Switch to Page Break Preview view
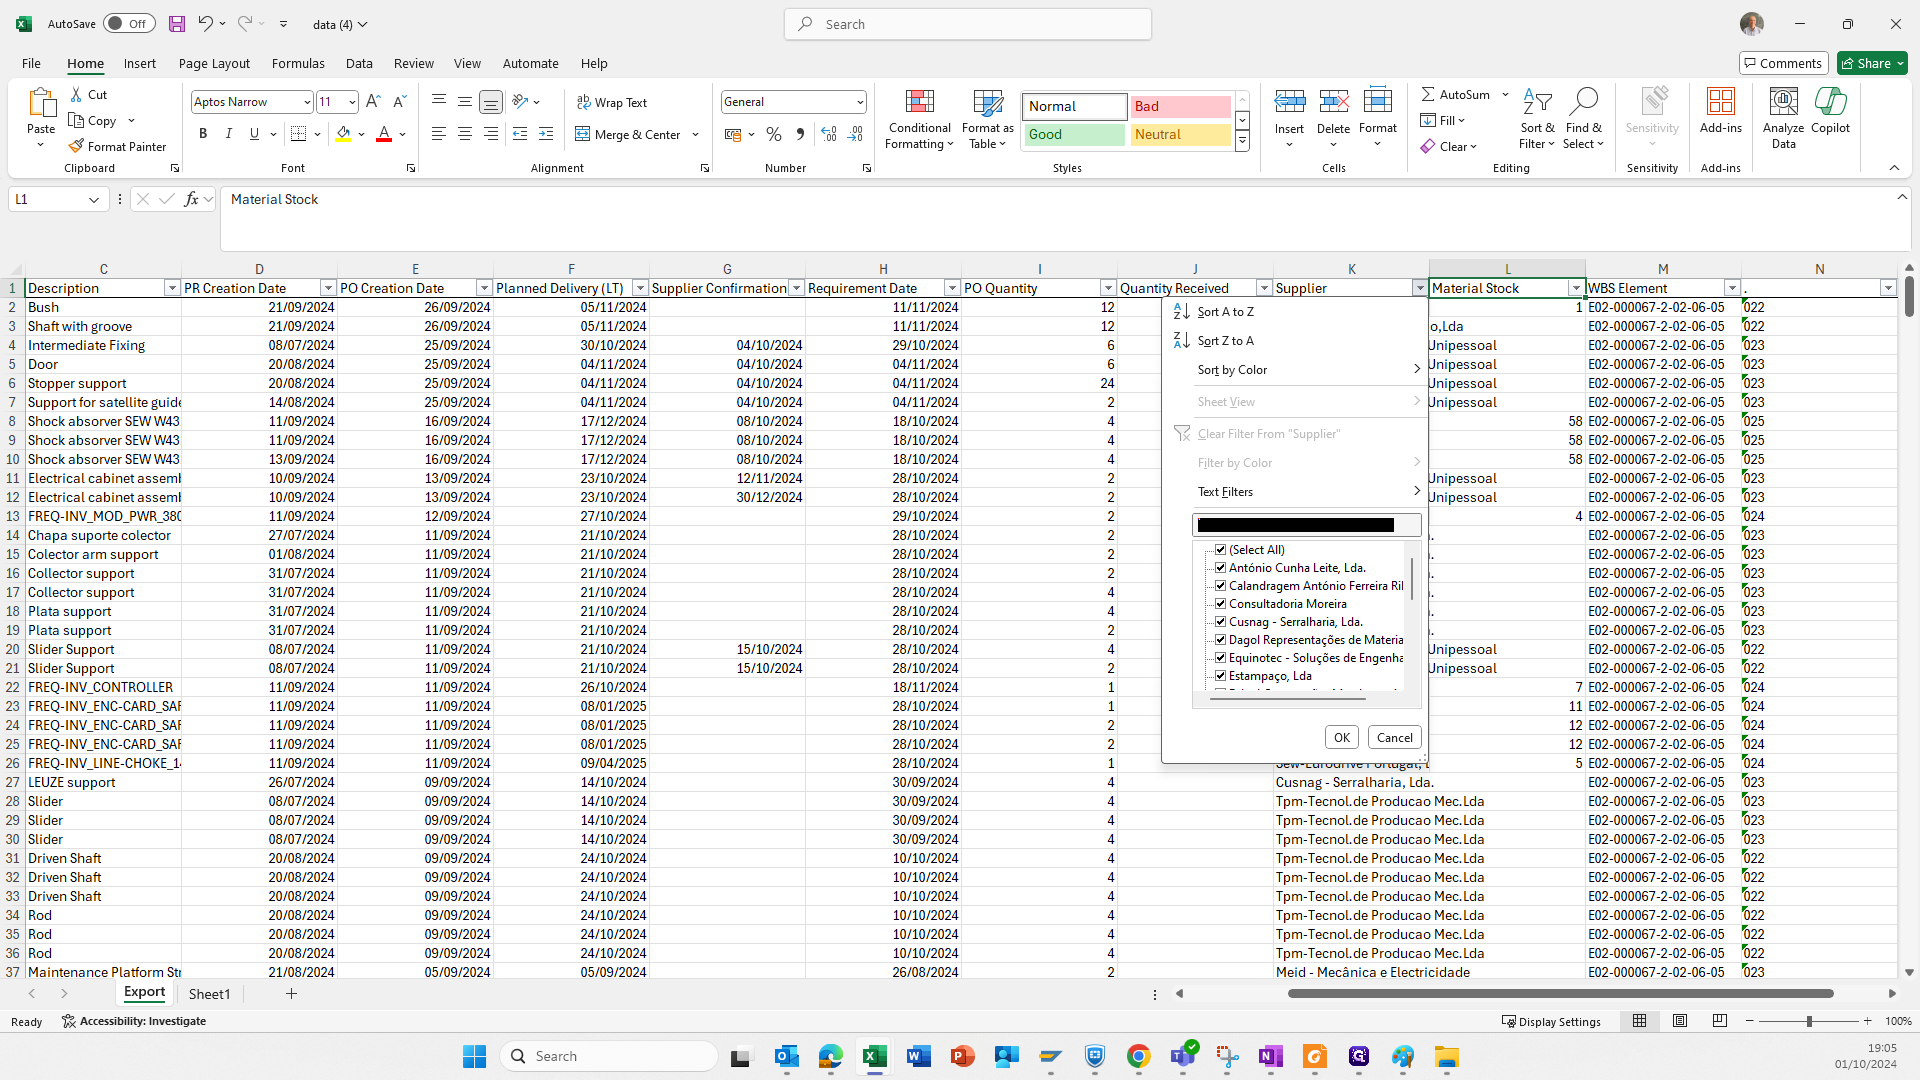The image size is (1920, 1080). coord(1719,1021)
